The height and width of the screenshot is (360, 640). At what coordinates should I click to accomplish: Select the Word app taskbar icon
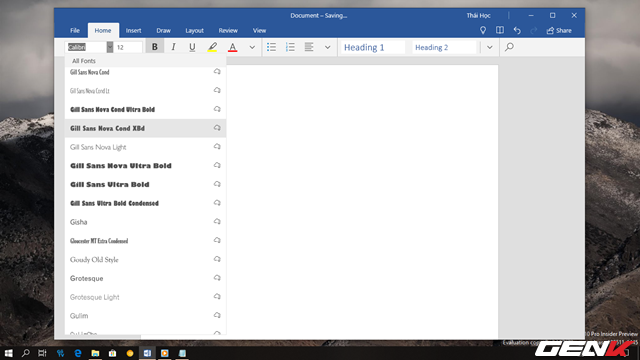pyautogui.click(x=147, y=353)
